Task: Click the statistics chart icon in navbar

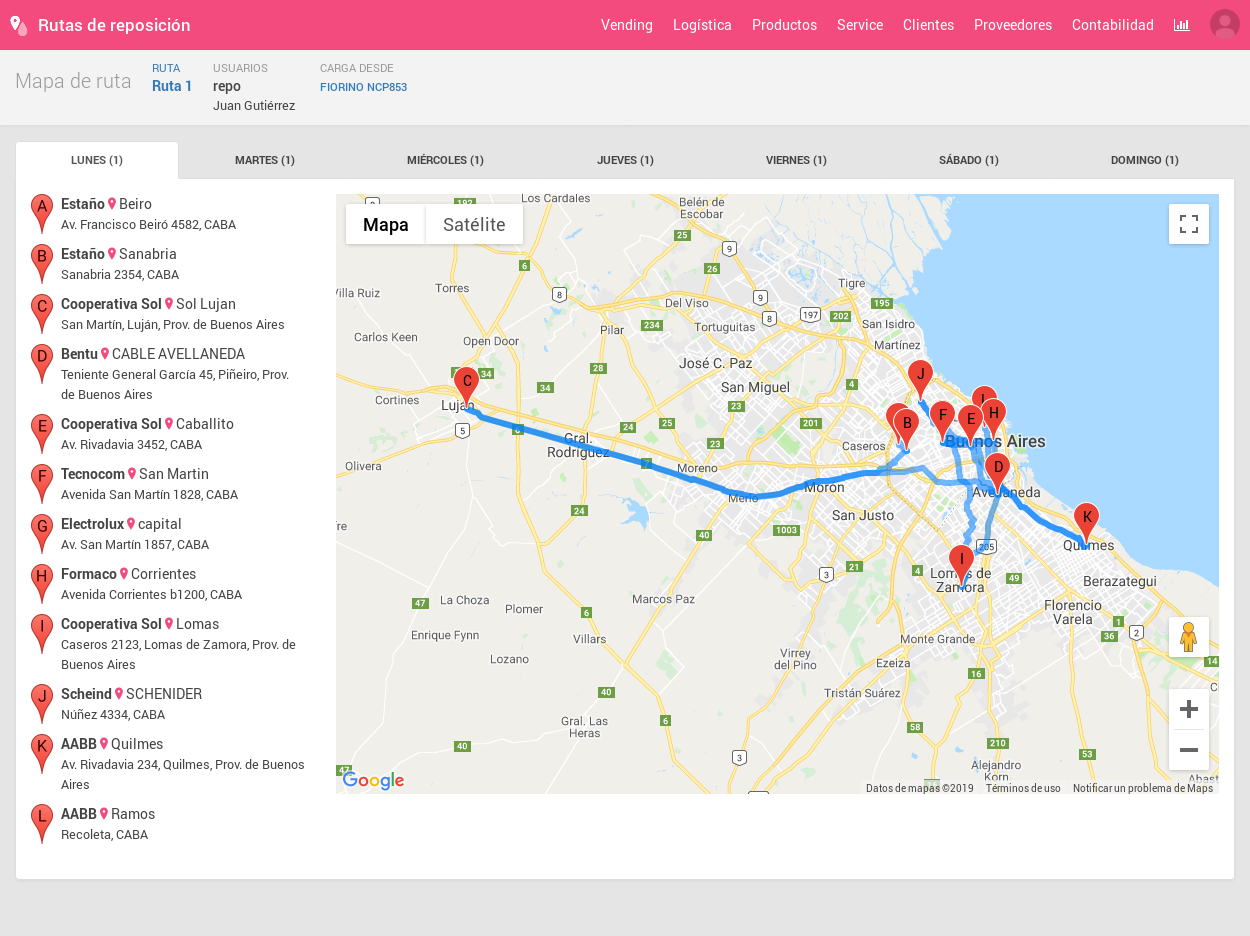Action: 1181,25
